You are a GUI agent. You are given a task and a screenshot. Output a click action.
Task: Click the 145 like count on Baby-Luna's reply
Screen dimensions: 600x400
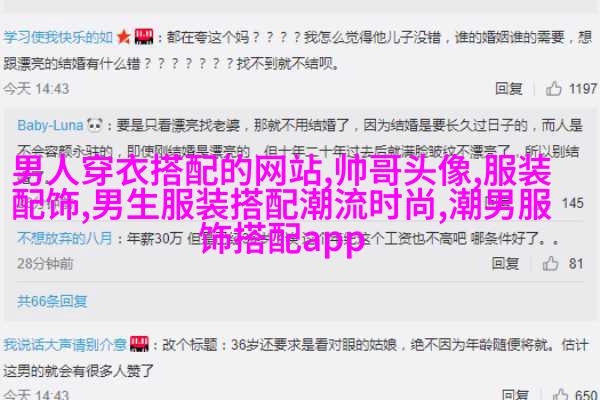572,203
